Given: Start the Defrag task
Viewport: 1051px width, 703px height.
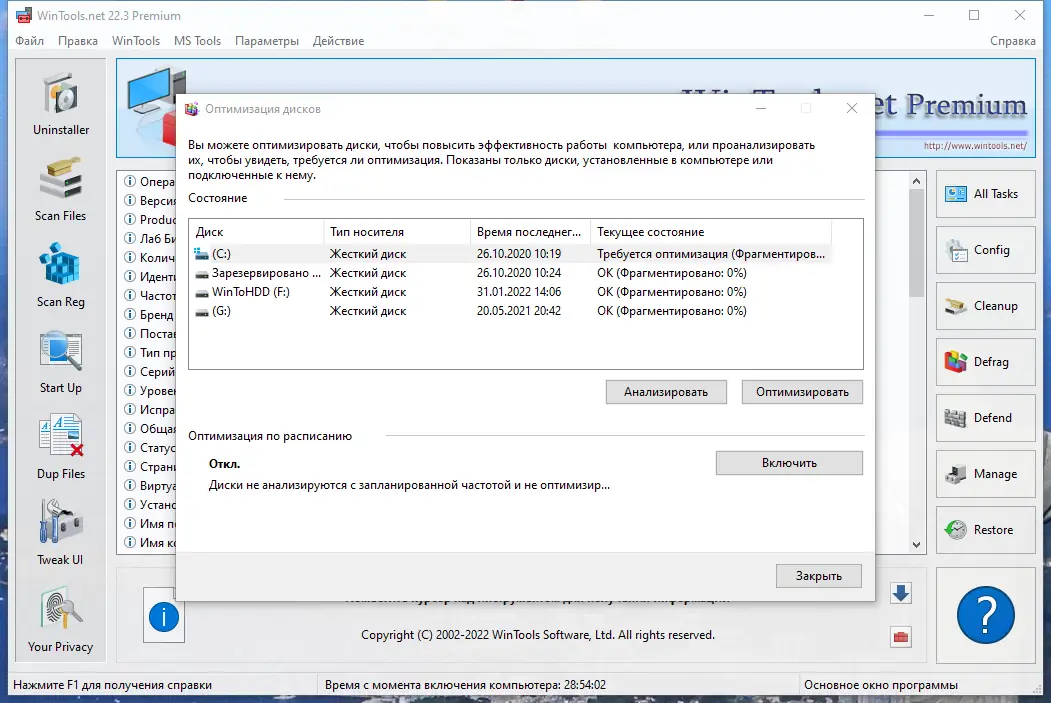Looking at the screenshot, I should [985, 362].
